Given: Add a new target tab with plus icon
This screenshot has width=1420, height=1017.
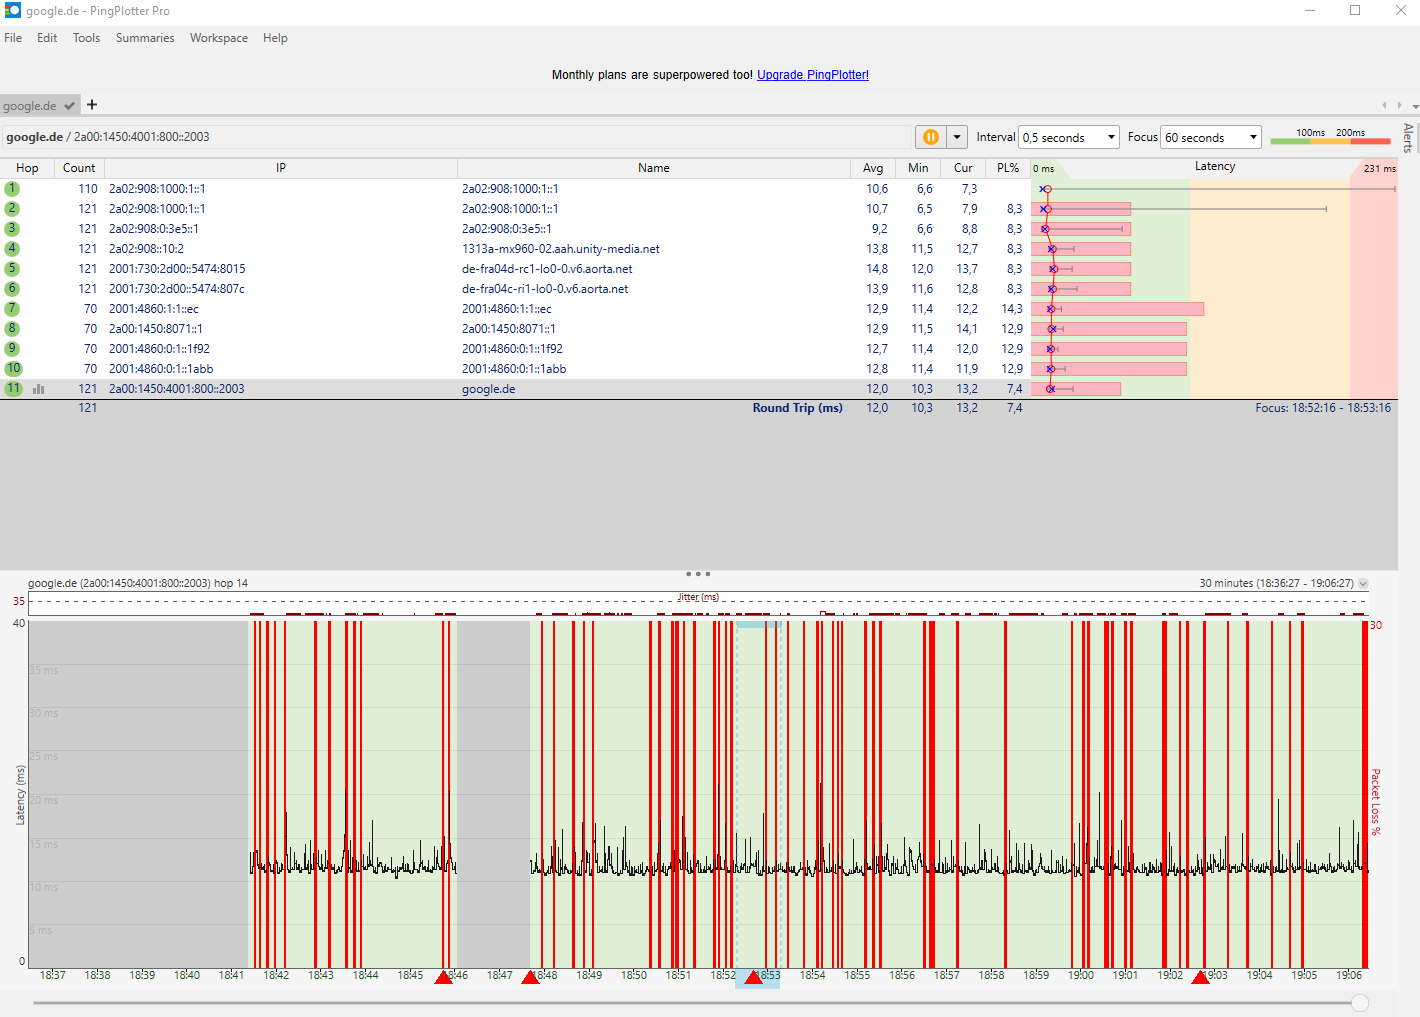Looking at the screenshot, I should pos(92,104).
